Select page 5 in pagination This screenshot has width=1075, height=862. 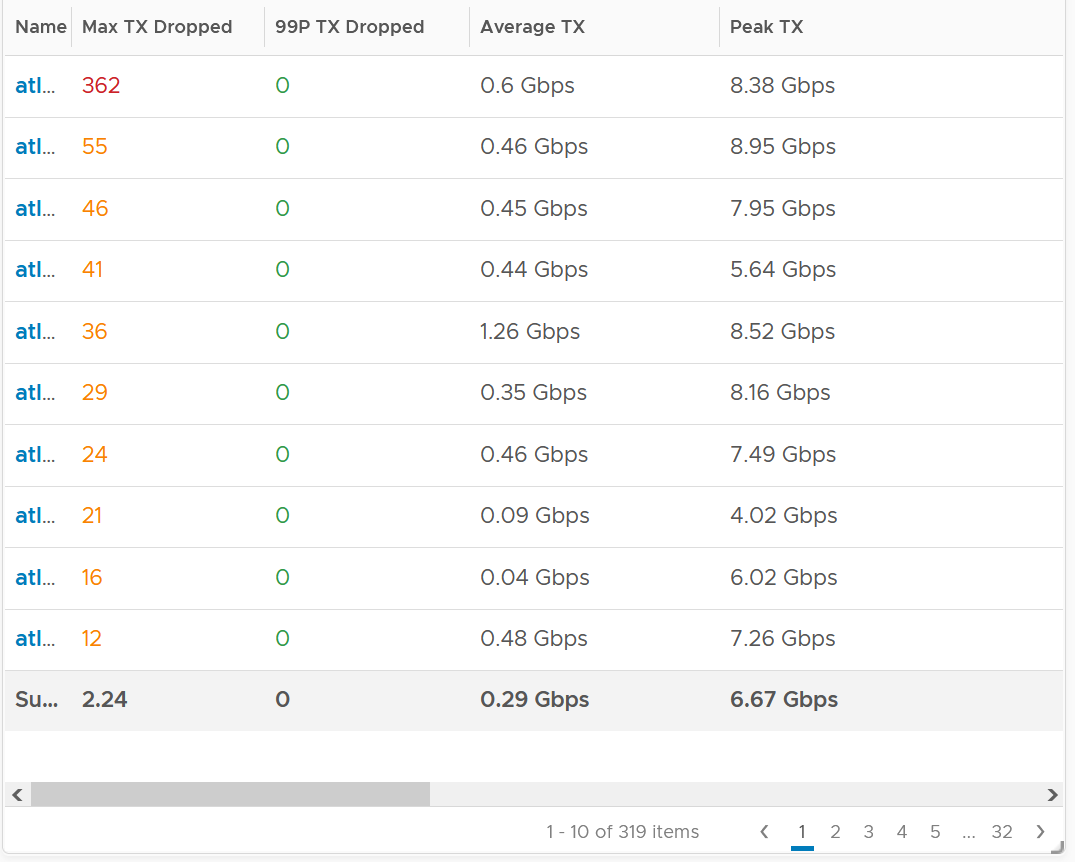click(935, 832)
